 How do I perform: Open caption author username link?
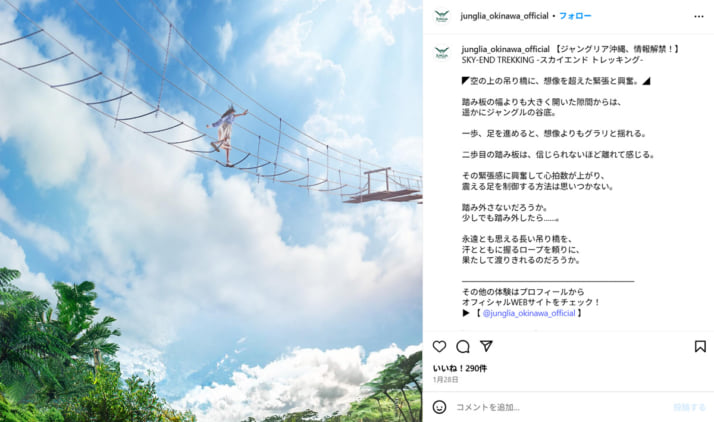point(505,49)
